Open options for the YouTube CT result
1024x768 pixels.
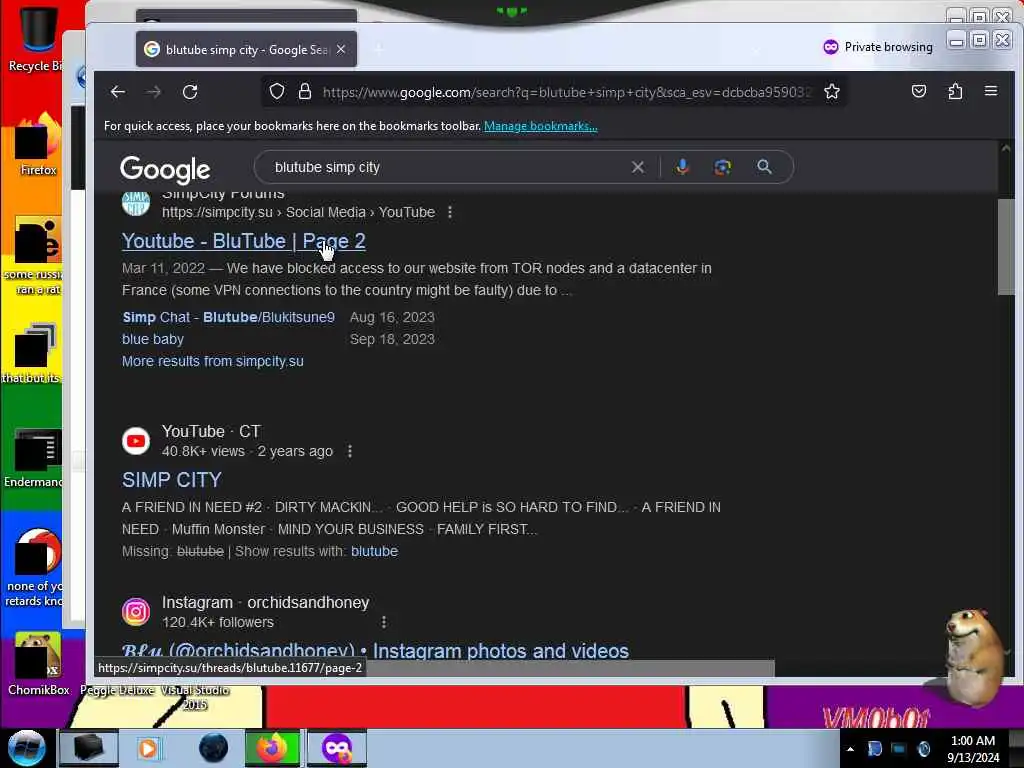(x=350, y=451)
